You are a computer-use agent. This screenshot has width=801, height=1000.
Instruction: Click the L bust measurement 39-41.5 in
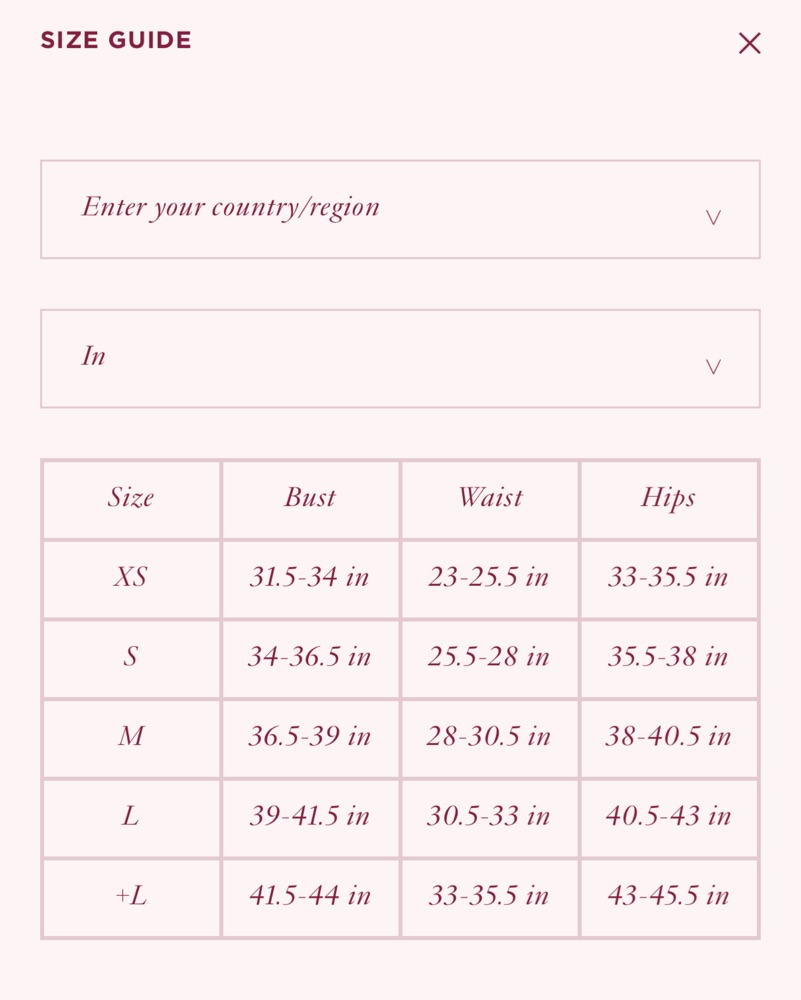tap(310, 816)
